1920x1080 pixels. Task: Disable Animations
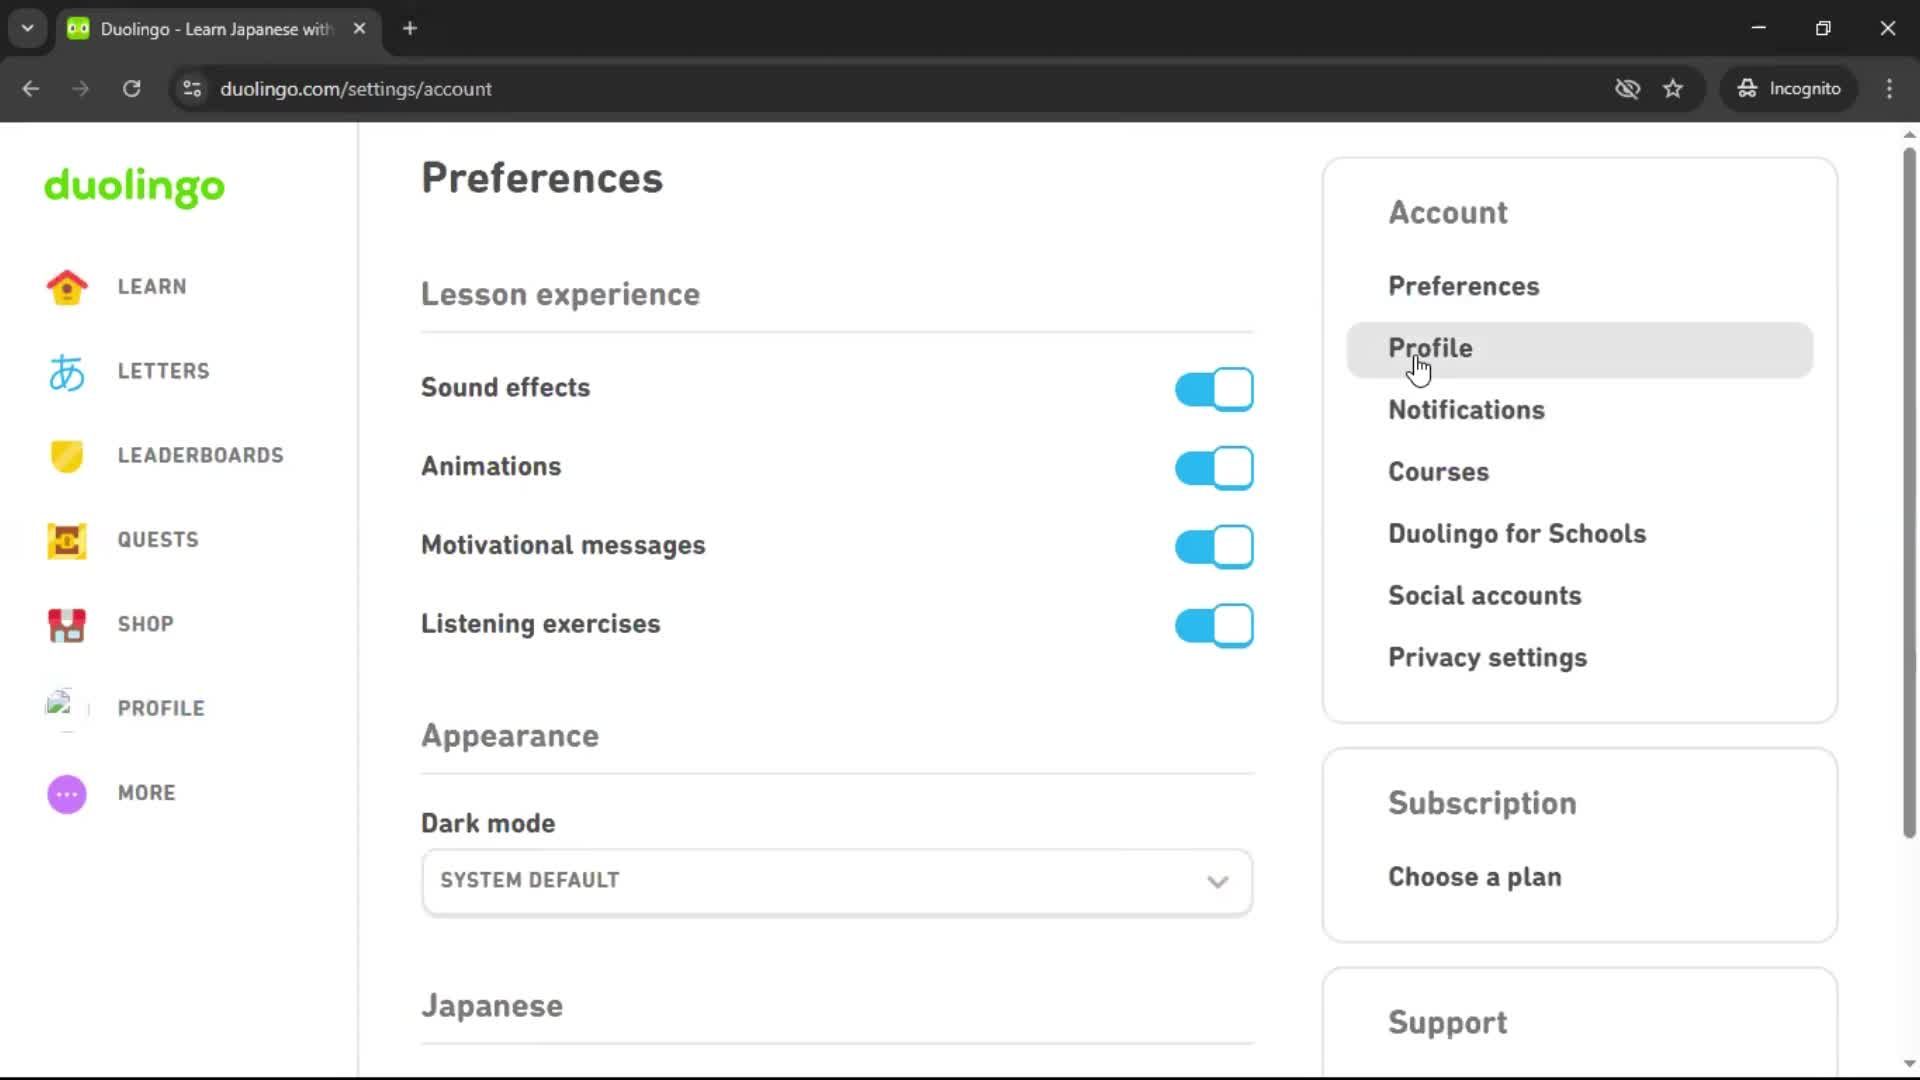(1213, 467)
